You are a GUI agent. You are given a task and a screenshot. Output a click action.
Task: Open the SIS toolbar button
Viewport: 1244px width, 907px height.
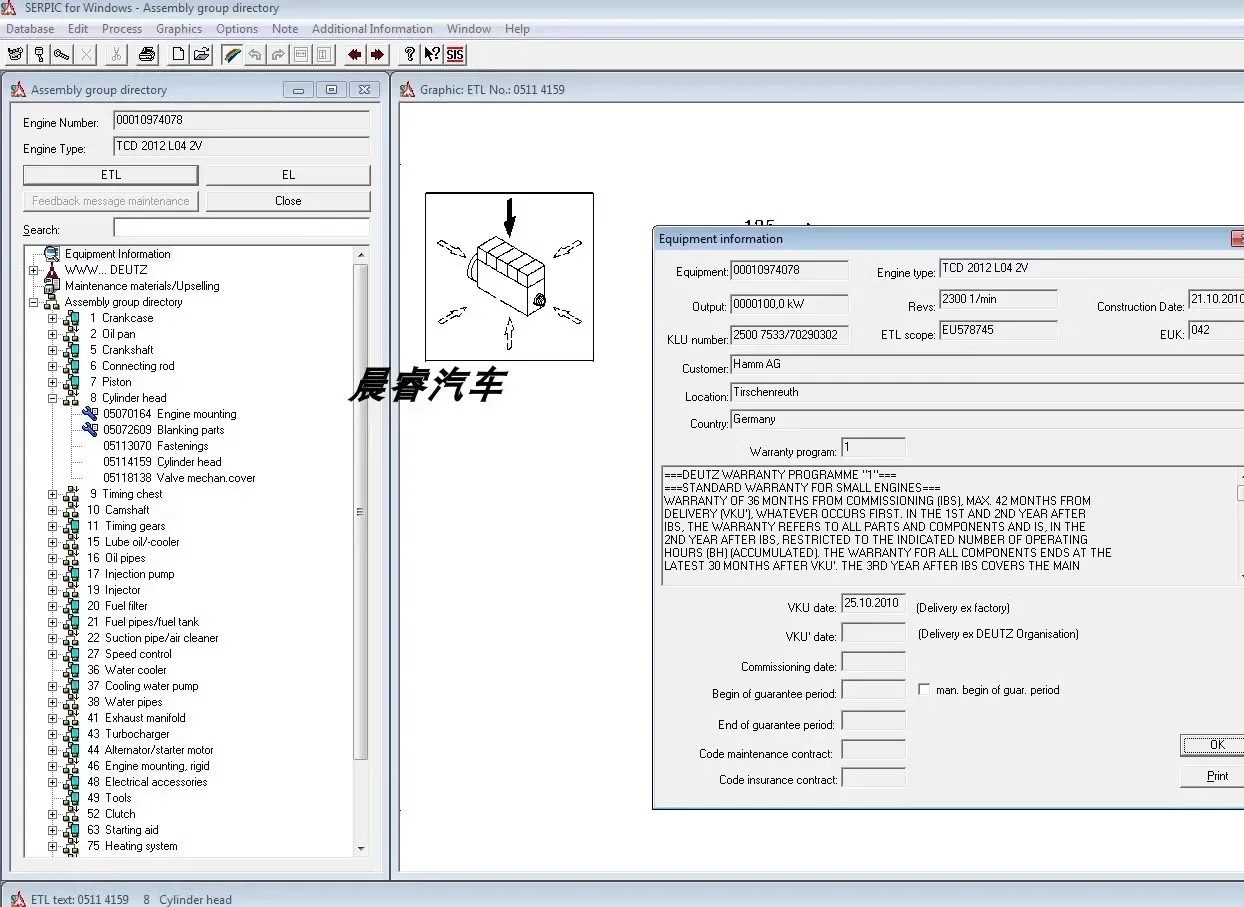pyautogui.click(x=455, y=54)
